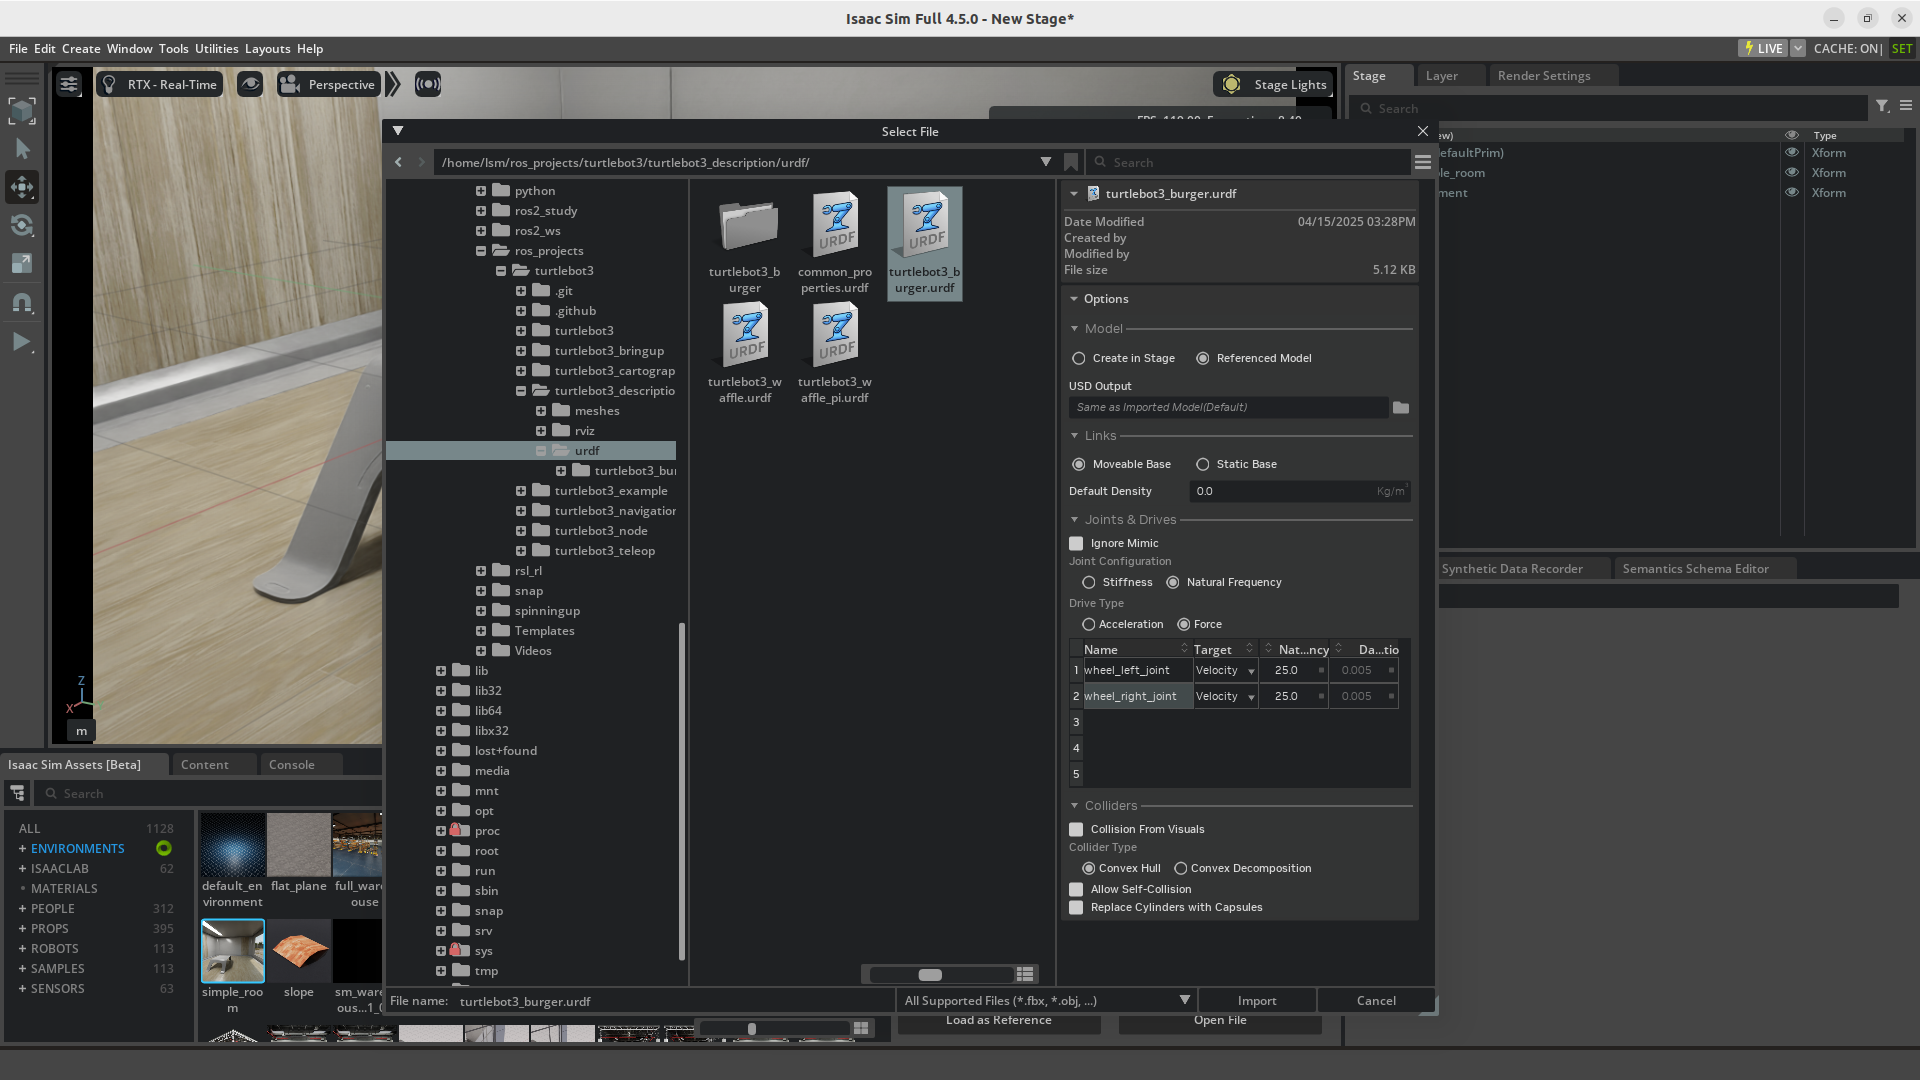Viewport: 1920px width, 1080px height.
Task: Enable Ignore Mimic checkbox
Action: [1076, 543]
